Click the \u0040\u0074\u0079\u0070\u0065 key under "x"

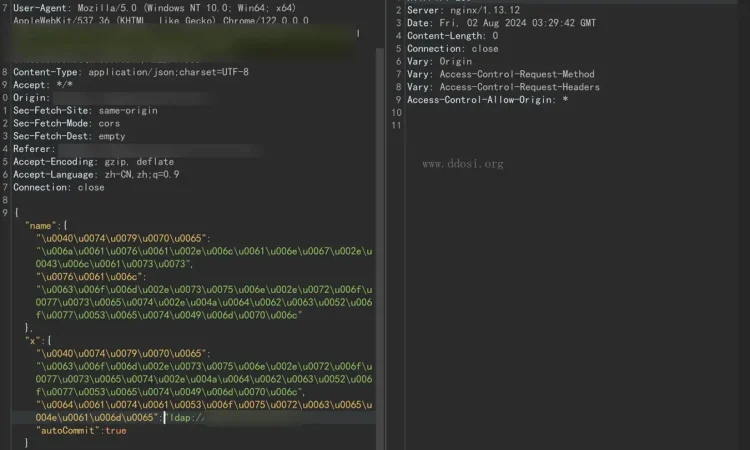[123, 353]
